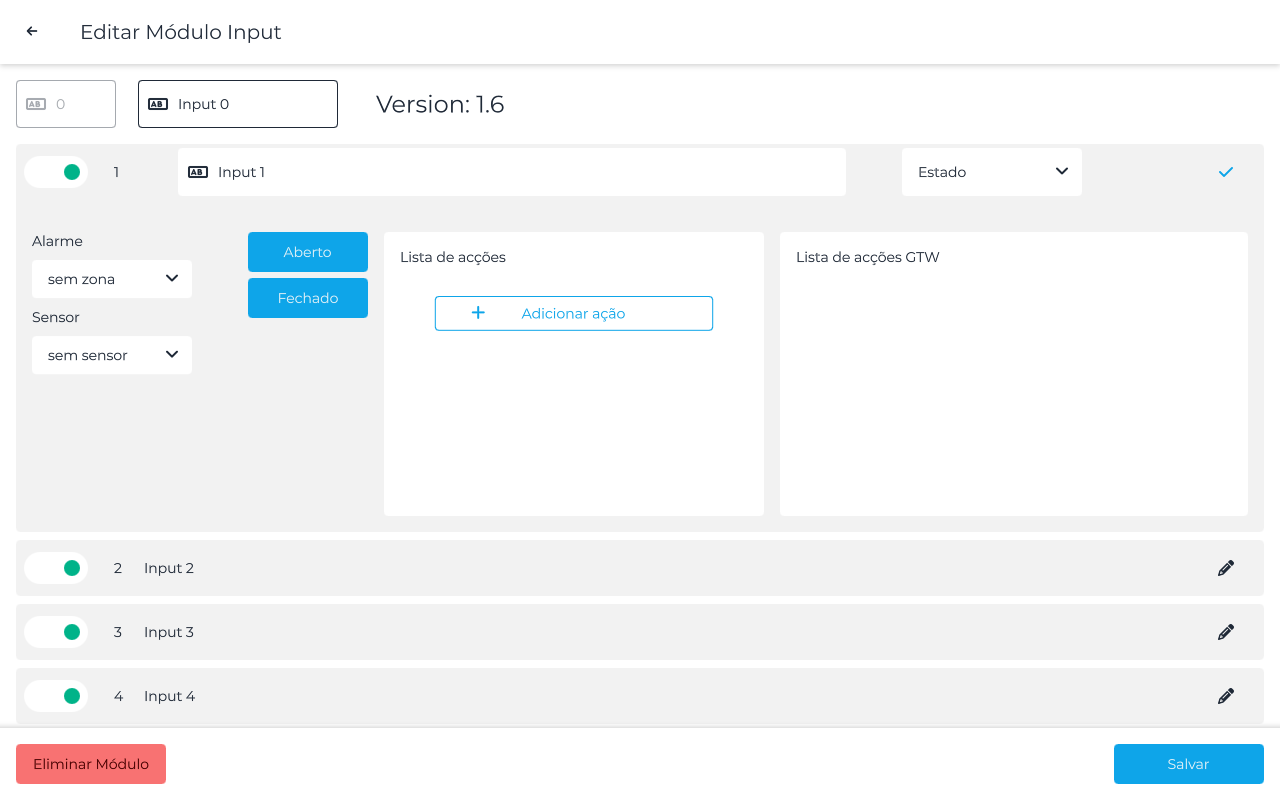Click the Salvar button
Image resolution: width=1280 pixels, height=800 pixels.
[x=1188, y=764]
